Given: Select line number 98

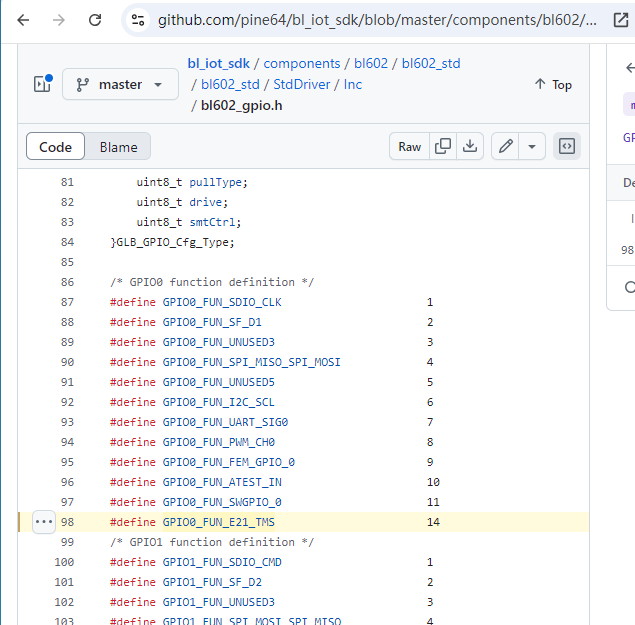Looking at the screenshot, I should coord(67,522).
